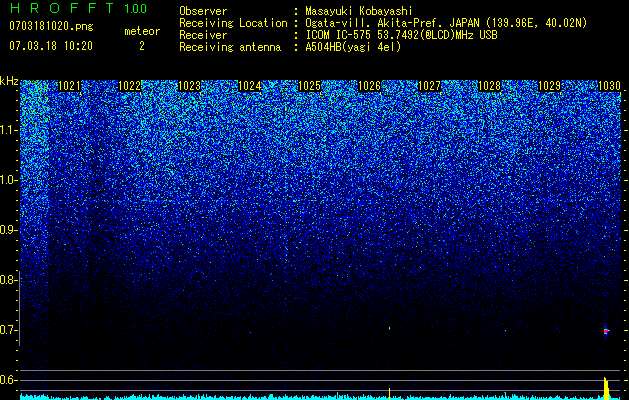Click the date and time 07.03.18 10:20
Viewport: 629px width, 400px height.
(51, 46)
